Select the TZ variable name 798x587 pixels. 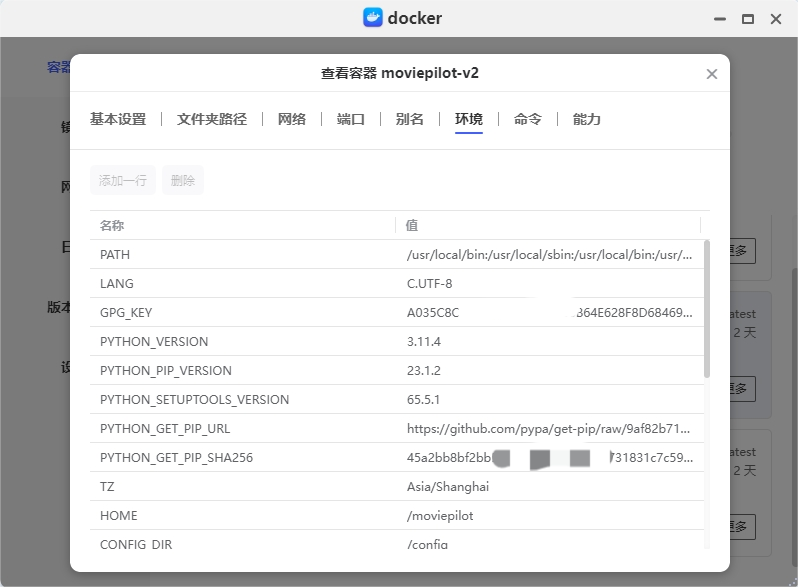point(107,487)
